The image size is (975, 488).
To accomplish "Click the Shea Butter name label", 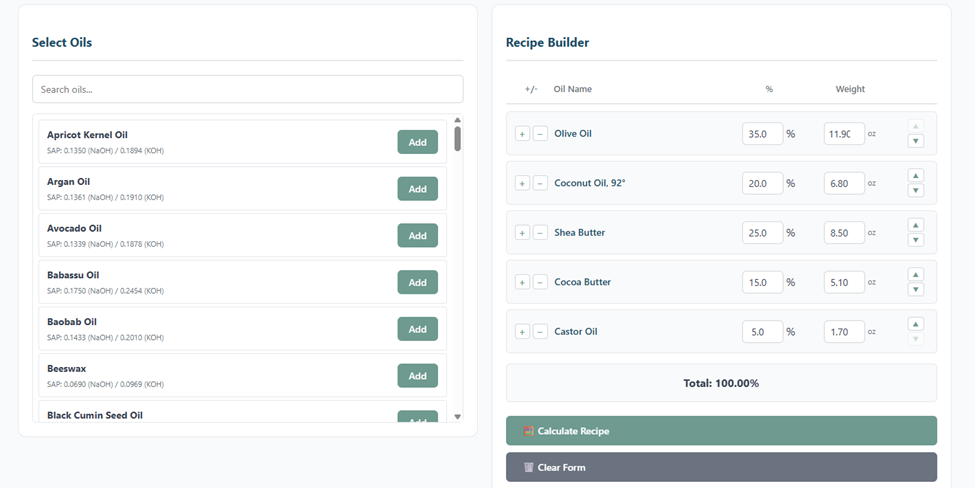I will 580,232.
